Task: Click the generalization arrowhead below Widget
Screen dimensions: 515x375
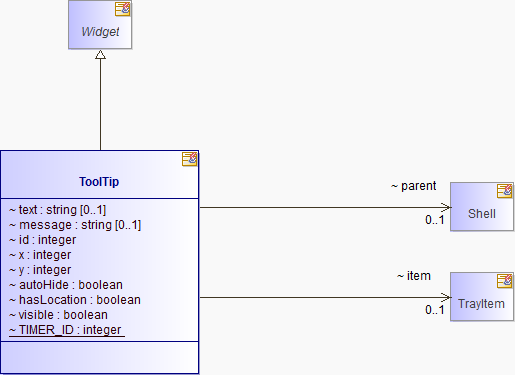Action: 100,54
